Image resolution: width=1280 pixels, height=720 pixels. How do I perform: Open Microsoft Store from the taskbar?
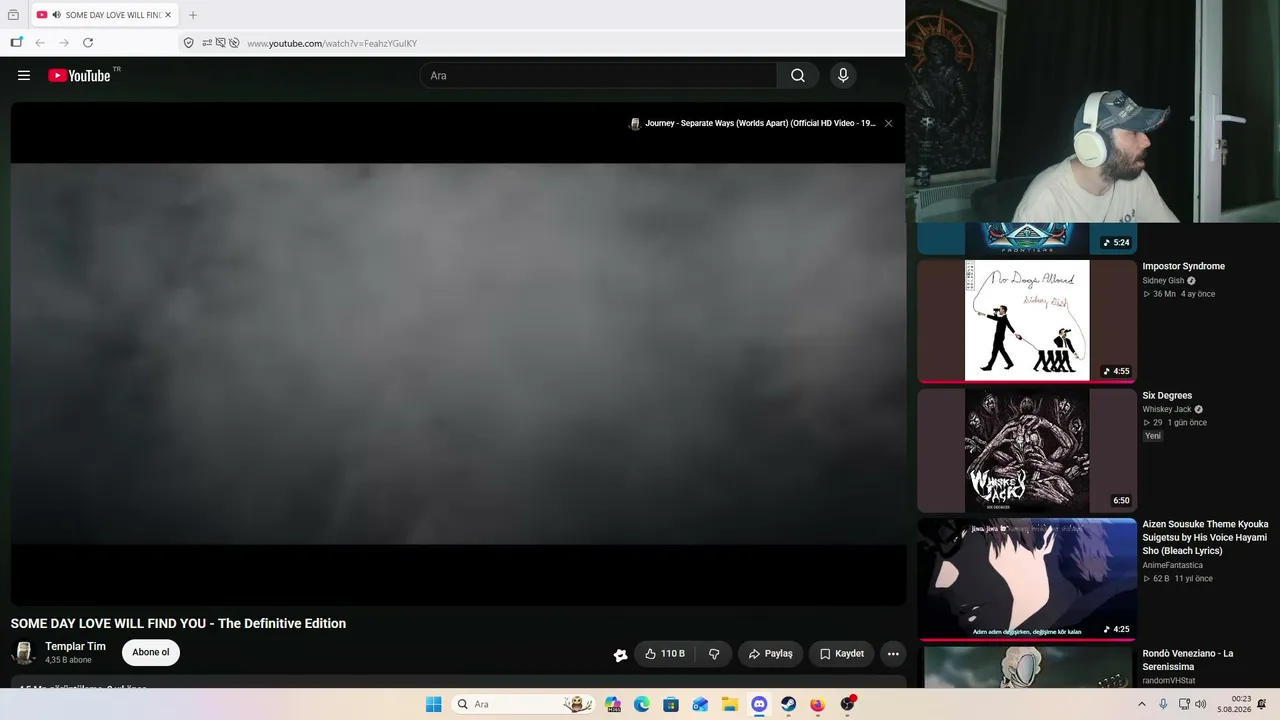coord(671,704)
